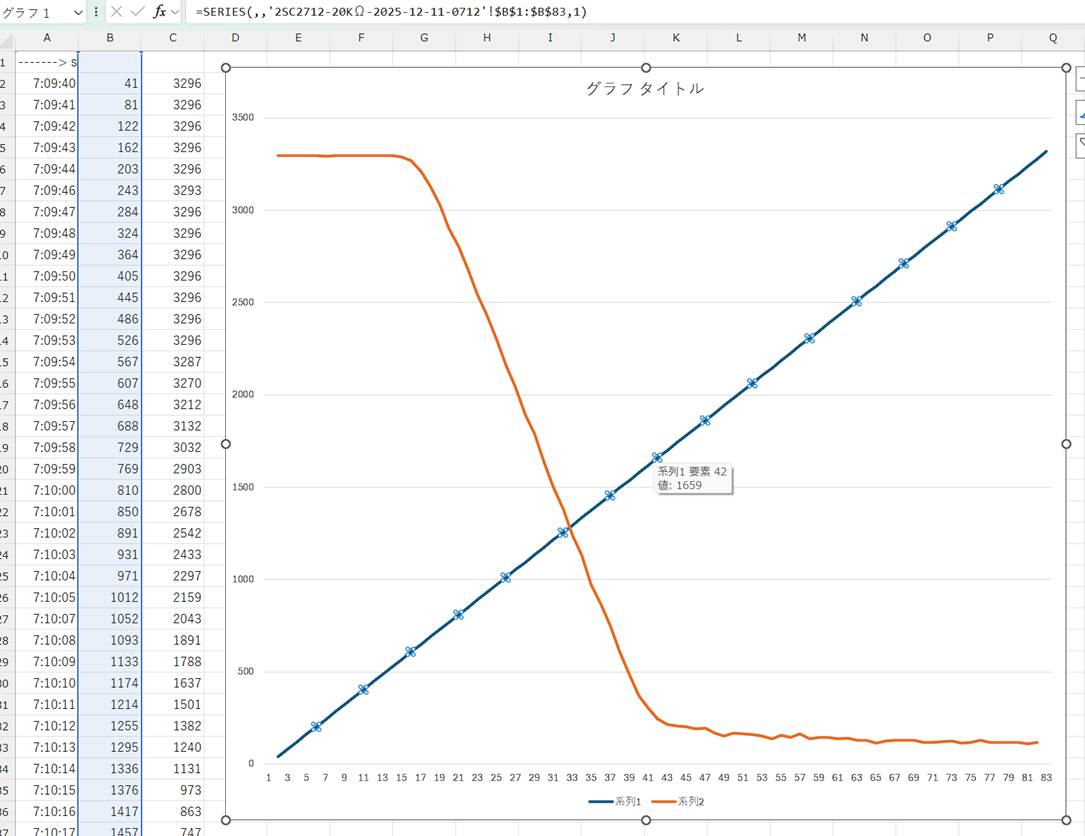The height and width of the screenshot is (836, 1085).
Task: Select the column C header
Action: coord(172,38)
